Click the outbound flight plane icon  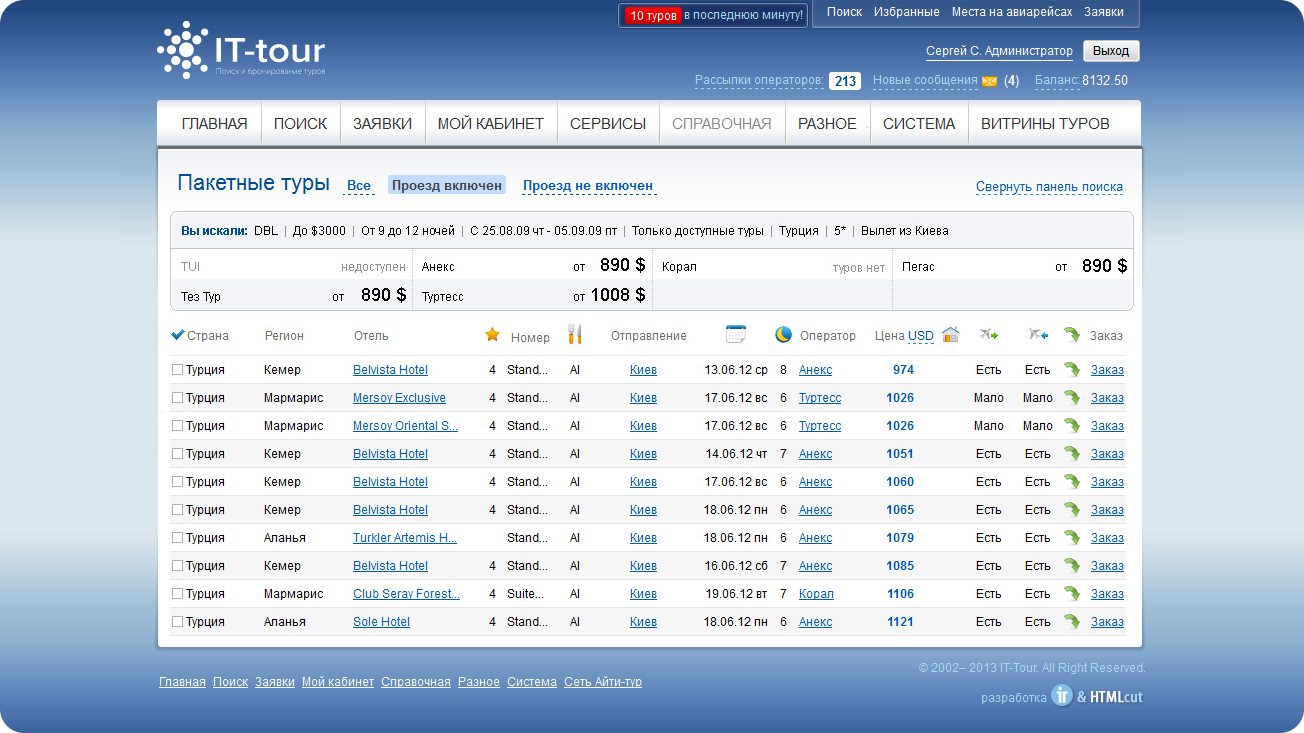pos(989,335)
